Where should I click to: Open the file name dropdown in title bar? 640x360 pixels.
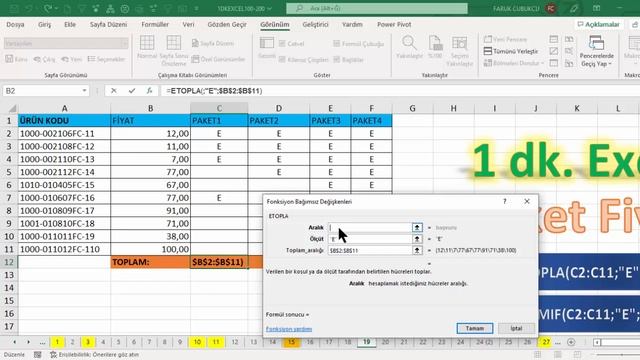click(x=269, y=8)
